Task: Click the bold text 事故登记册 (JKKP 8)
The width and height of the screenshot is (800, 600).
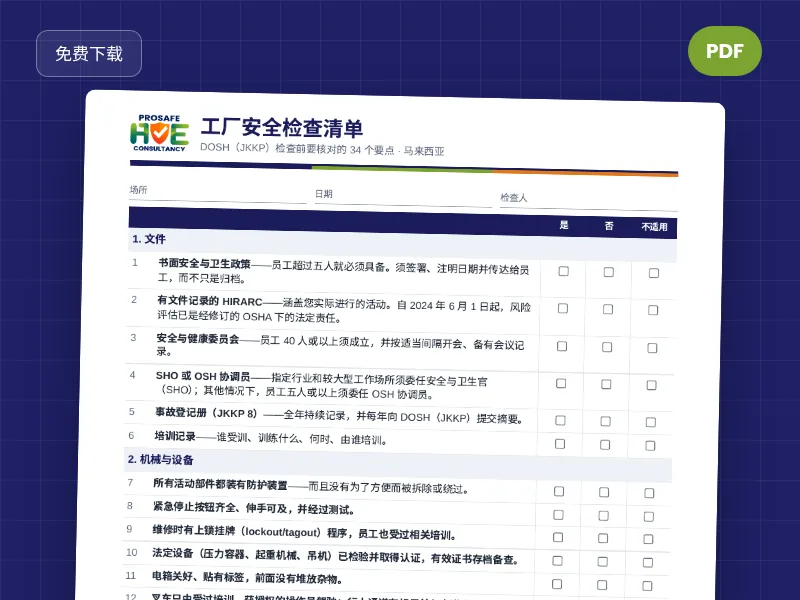Action: [x=207, y=413]
